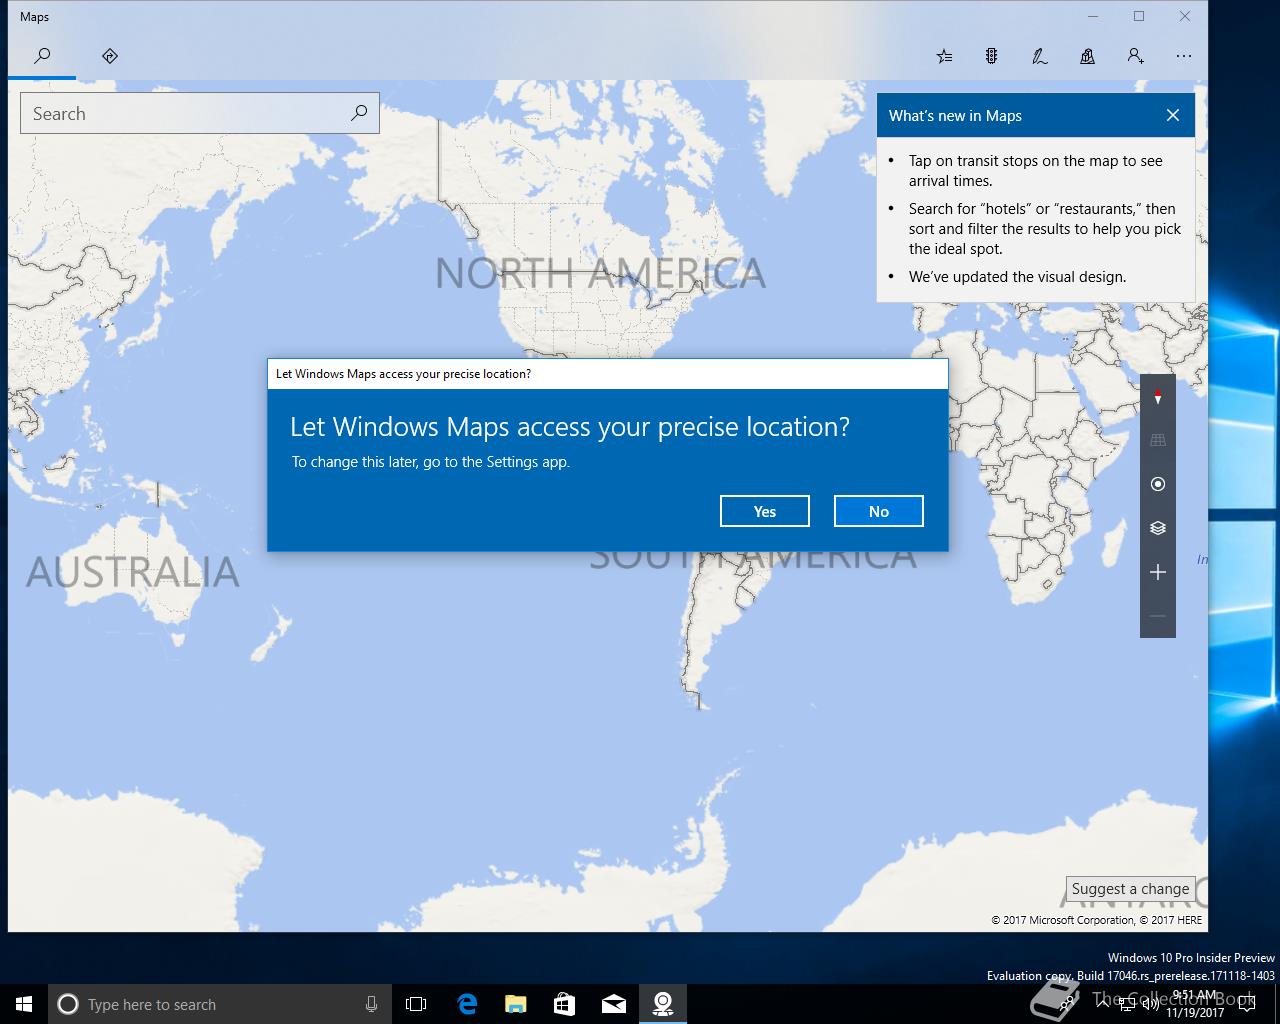Launch Microsoft Edge from taskbar
The image size is (1280, 1024).
coord(467,1004)
